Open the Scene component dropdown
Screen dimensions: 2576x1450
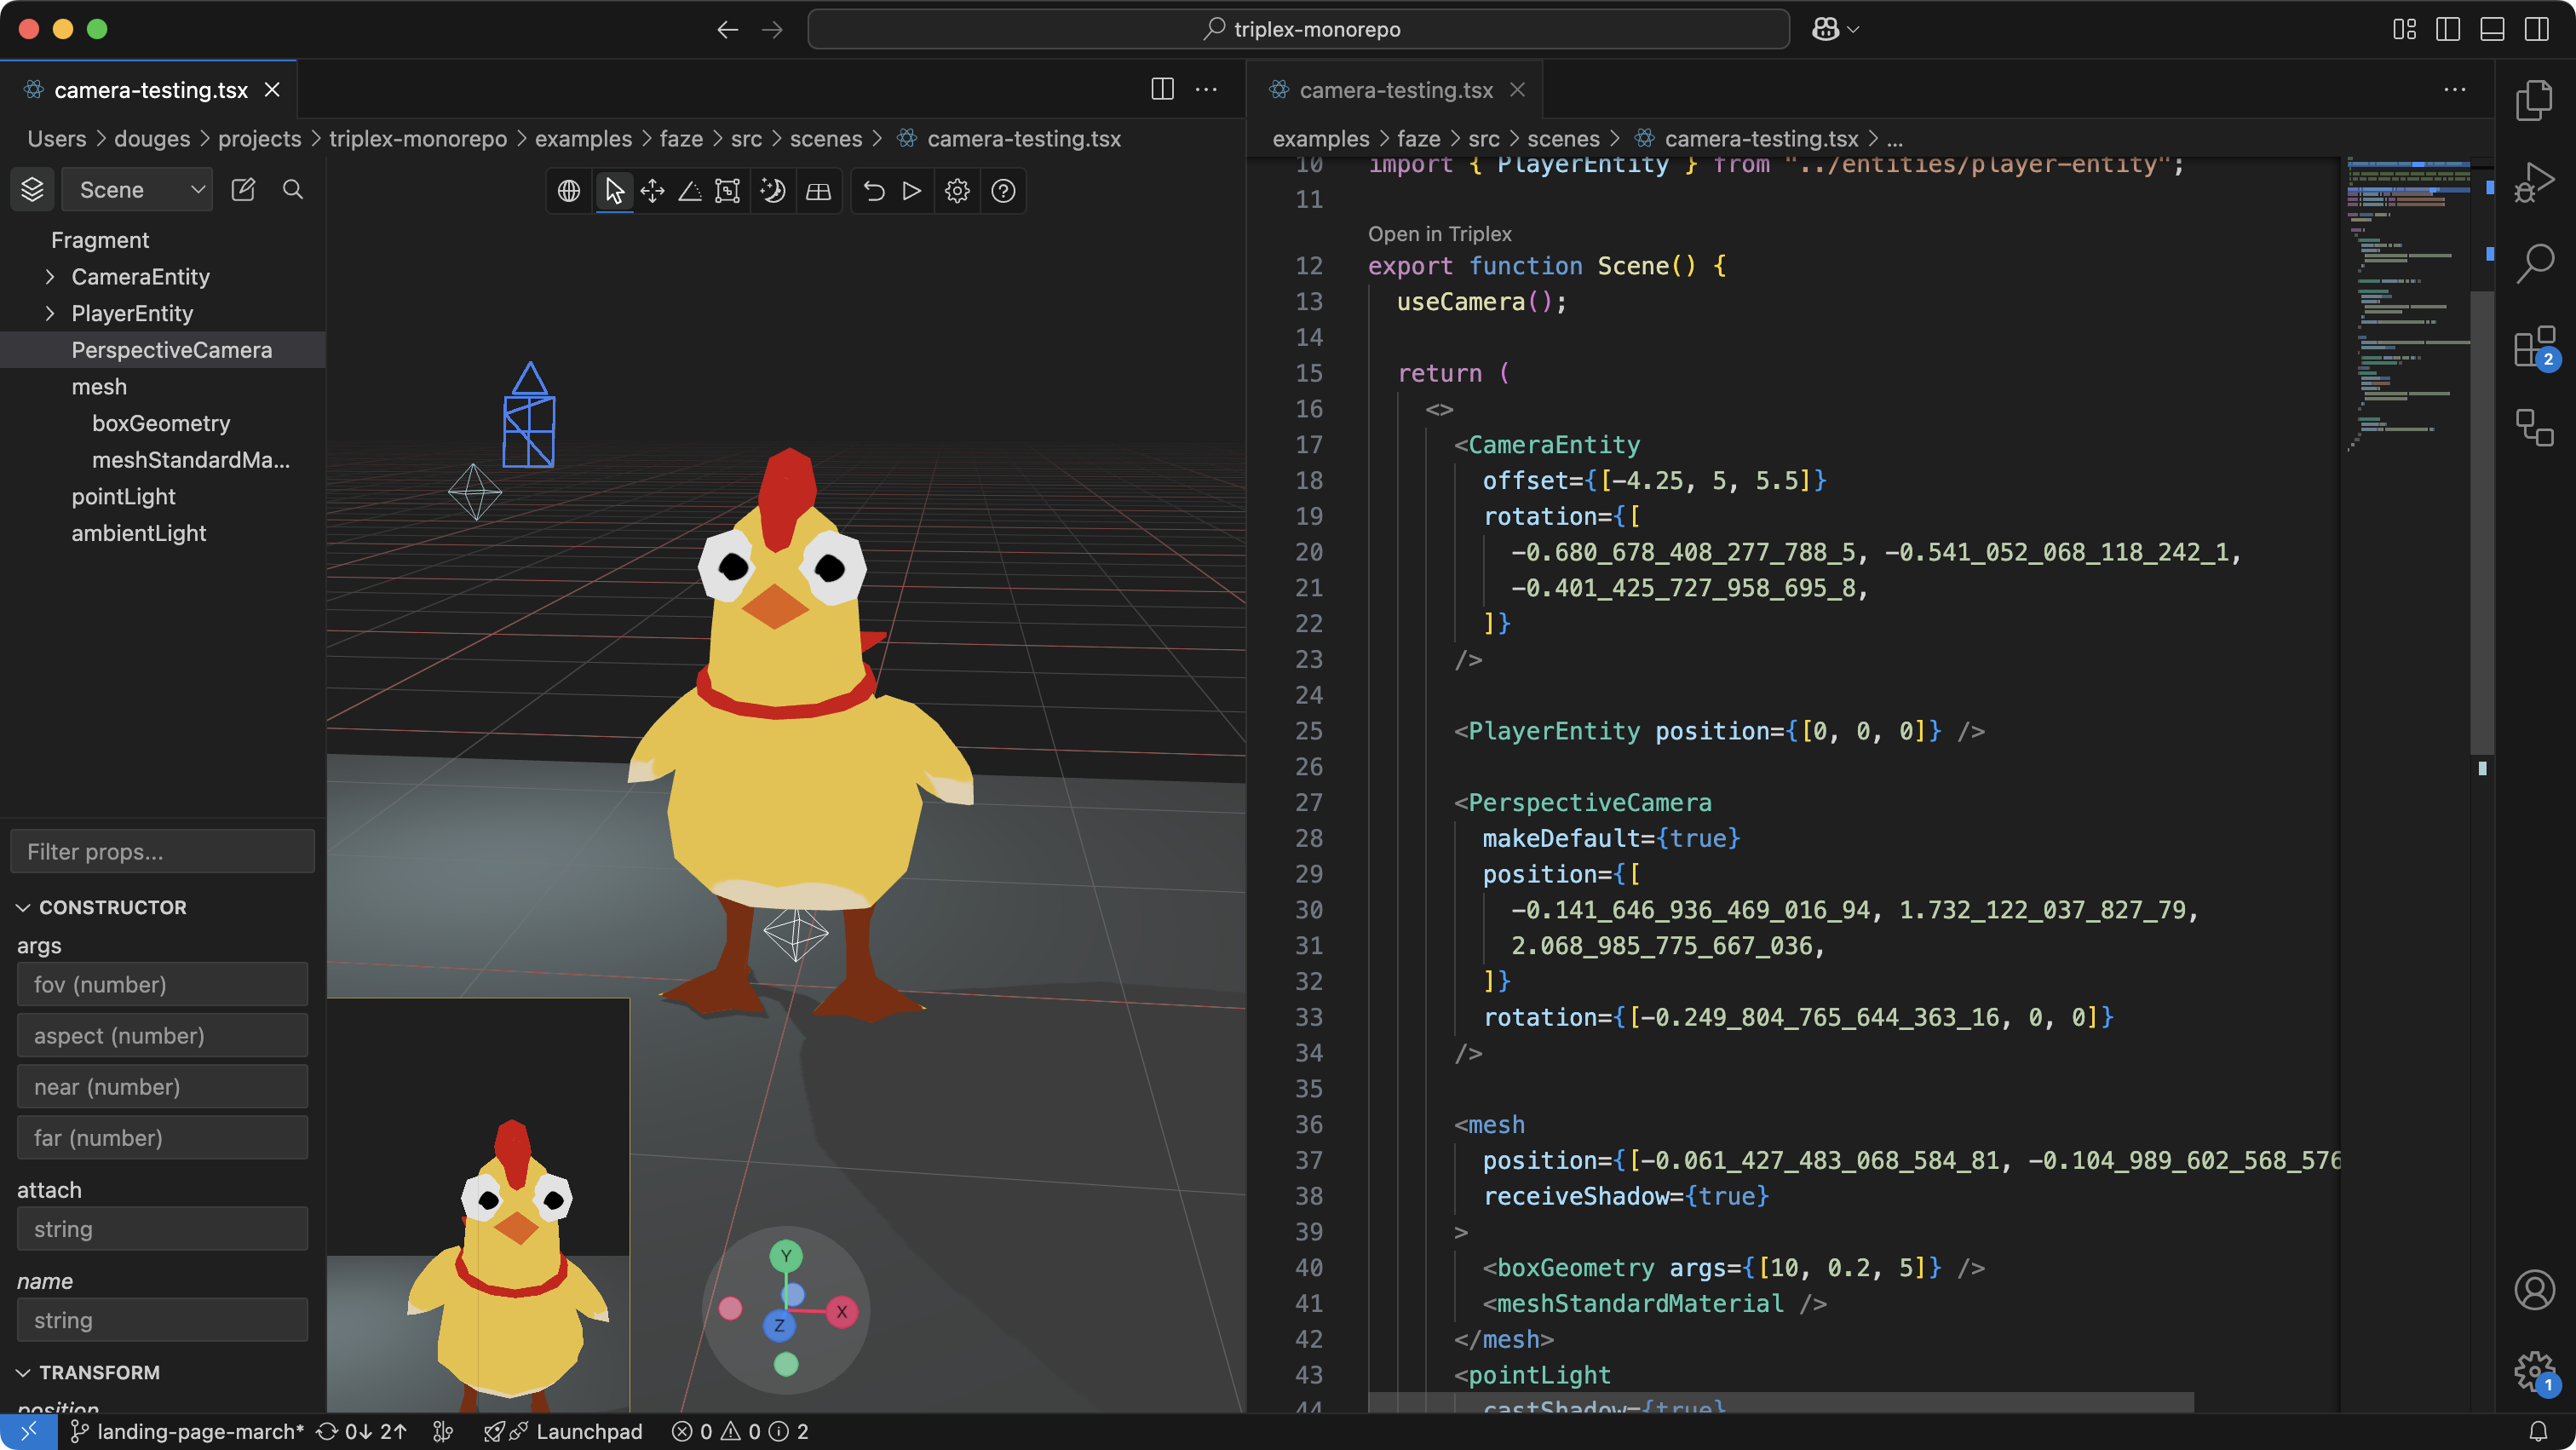138,190
